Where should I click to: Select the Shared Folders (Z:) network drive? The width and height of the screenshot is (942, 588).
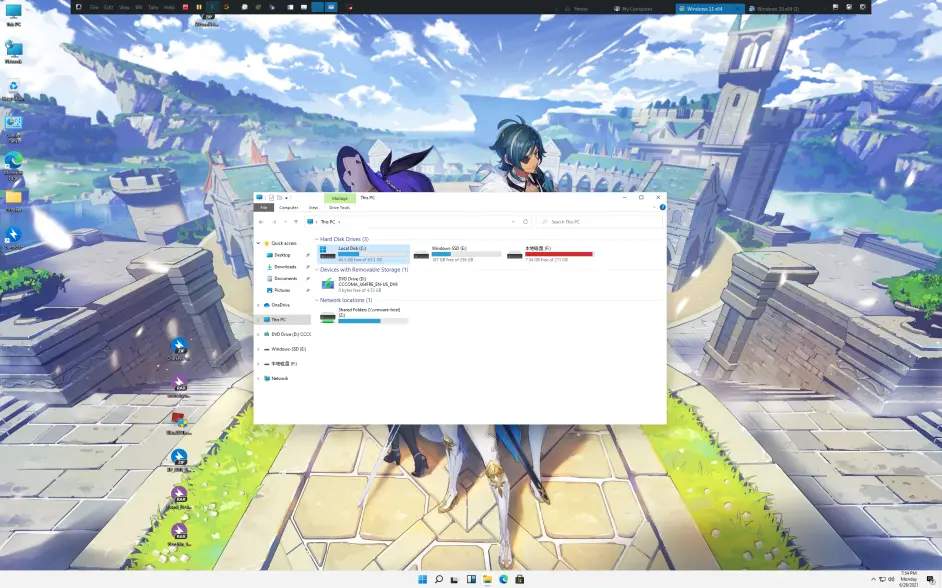coord(363,316)
